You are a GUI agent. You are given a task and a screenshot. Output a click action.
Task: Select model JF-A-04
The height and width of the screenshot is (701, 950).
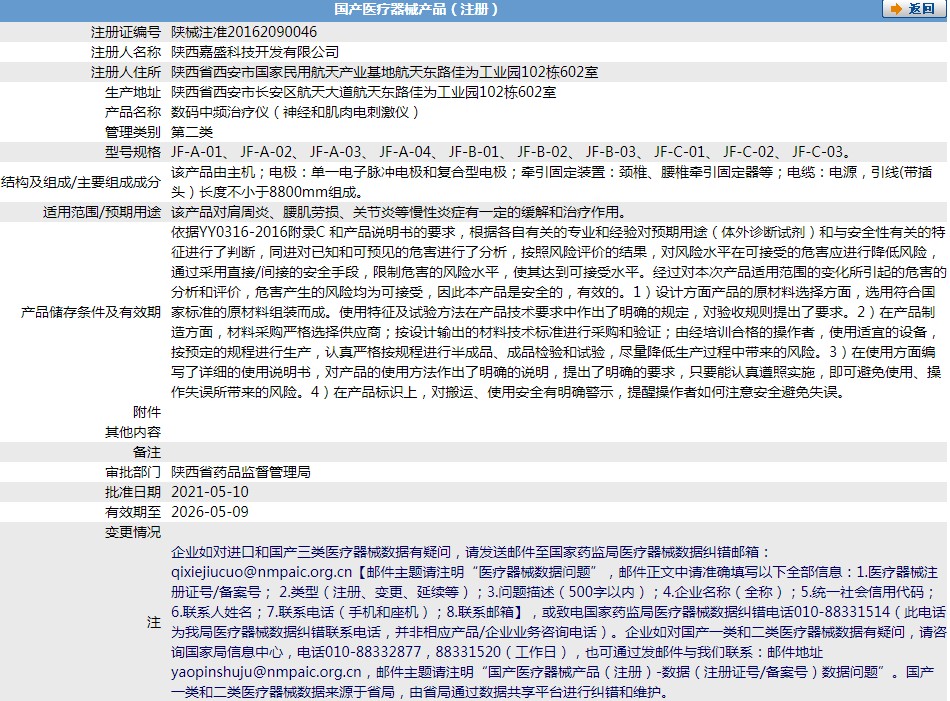[x=405, y=152]
